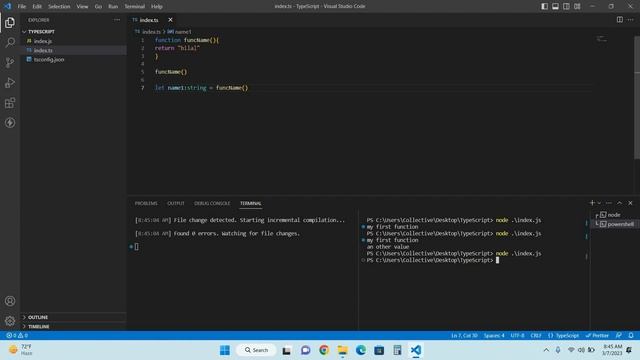Open the Run menu
Viewport: 640px width, 360px height.
[113, 7]
